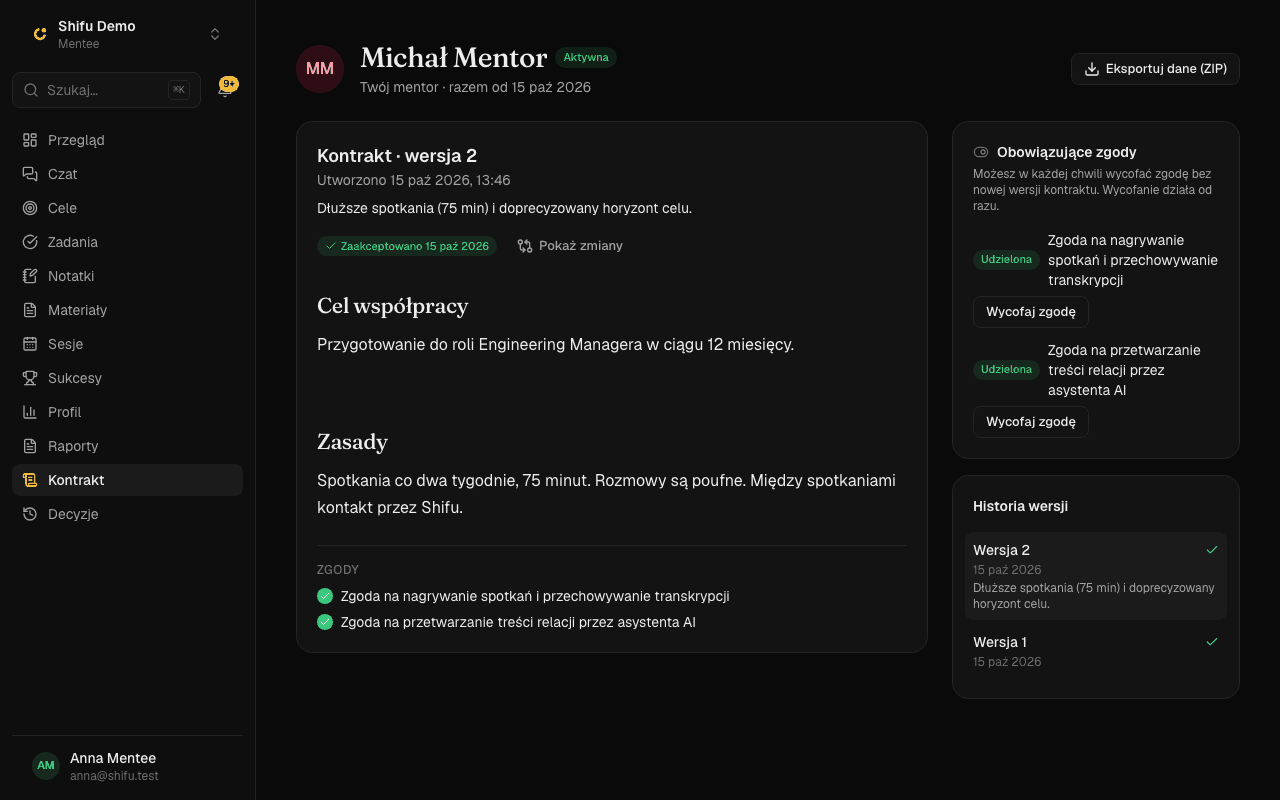Export data with Eksportuj dane (ZIP)
1280x800 pixels.
tap(1155, 69)
